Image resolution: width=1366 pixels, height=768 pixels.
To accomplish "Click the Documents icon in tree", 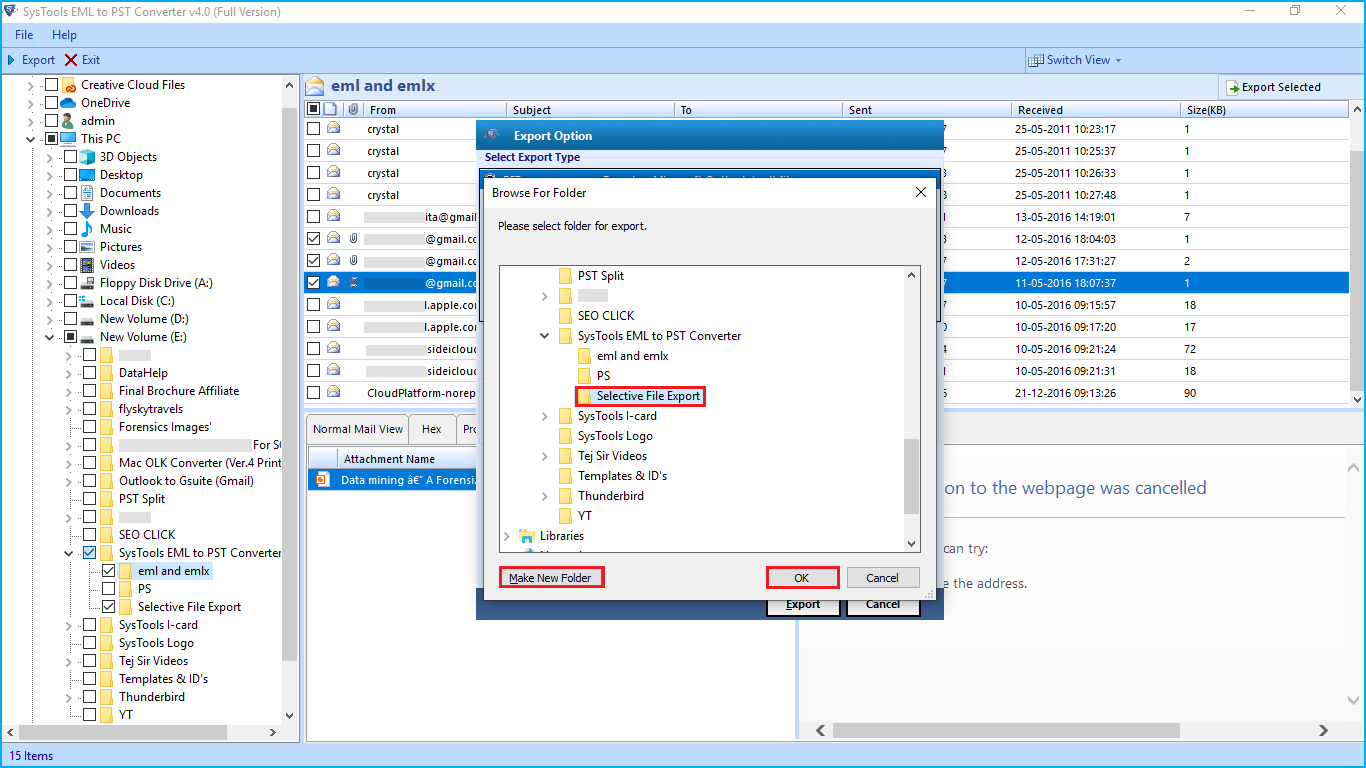I will 88,193.
